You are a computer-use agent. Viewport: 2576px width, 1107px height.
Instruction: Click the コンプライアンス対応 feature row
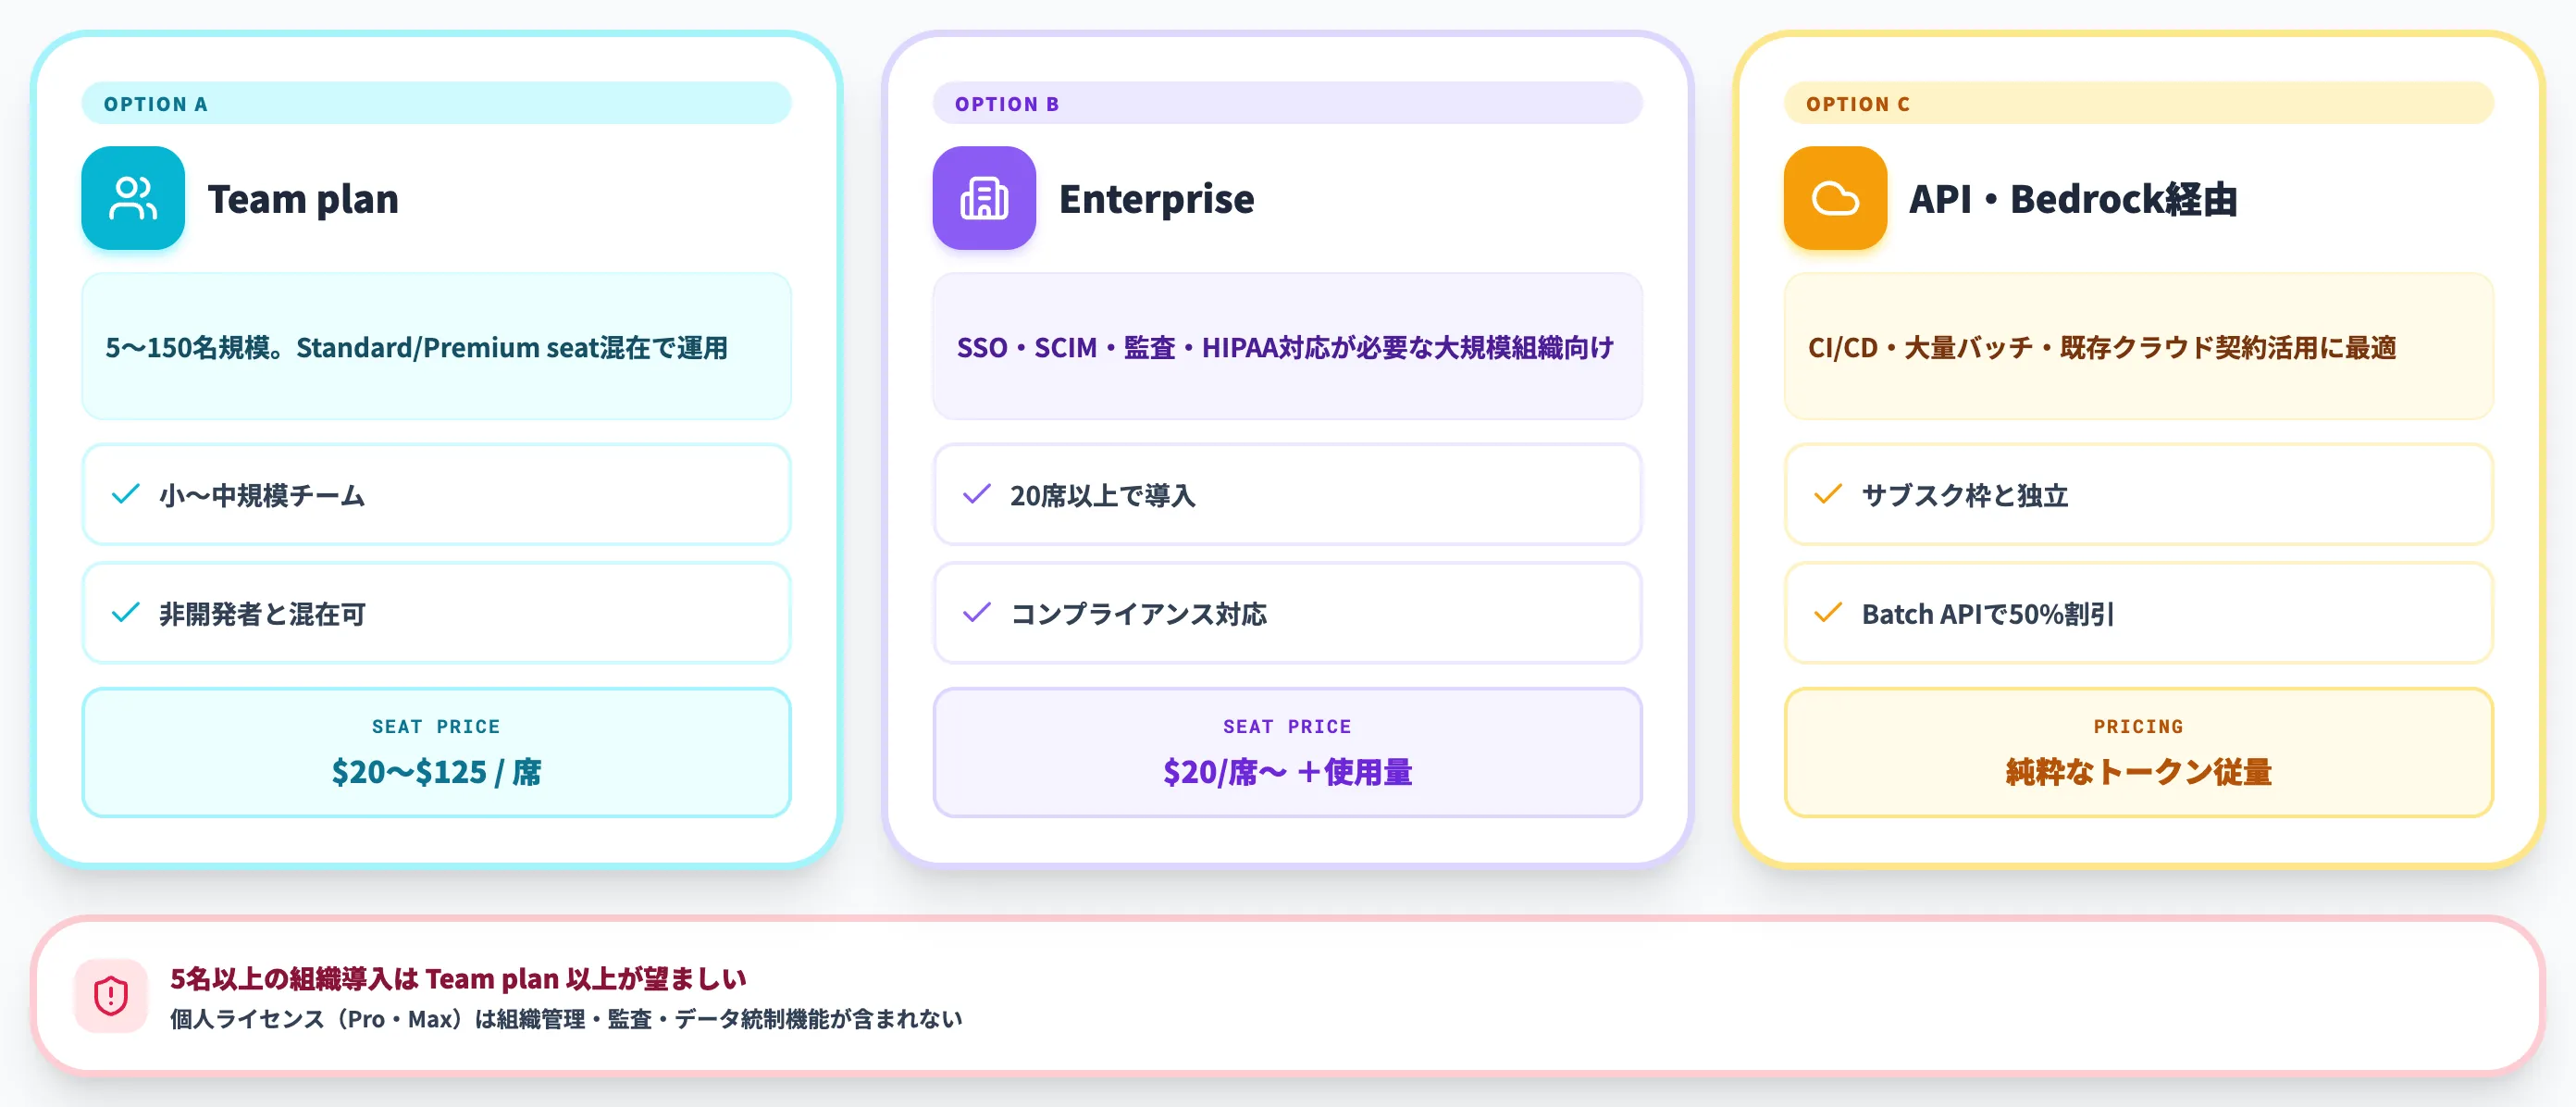[x=1287, y=612]
